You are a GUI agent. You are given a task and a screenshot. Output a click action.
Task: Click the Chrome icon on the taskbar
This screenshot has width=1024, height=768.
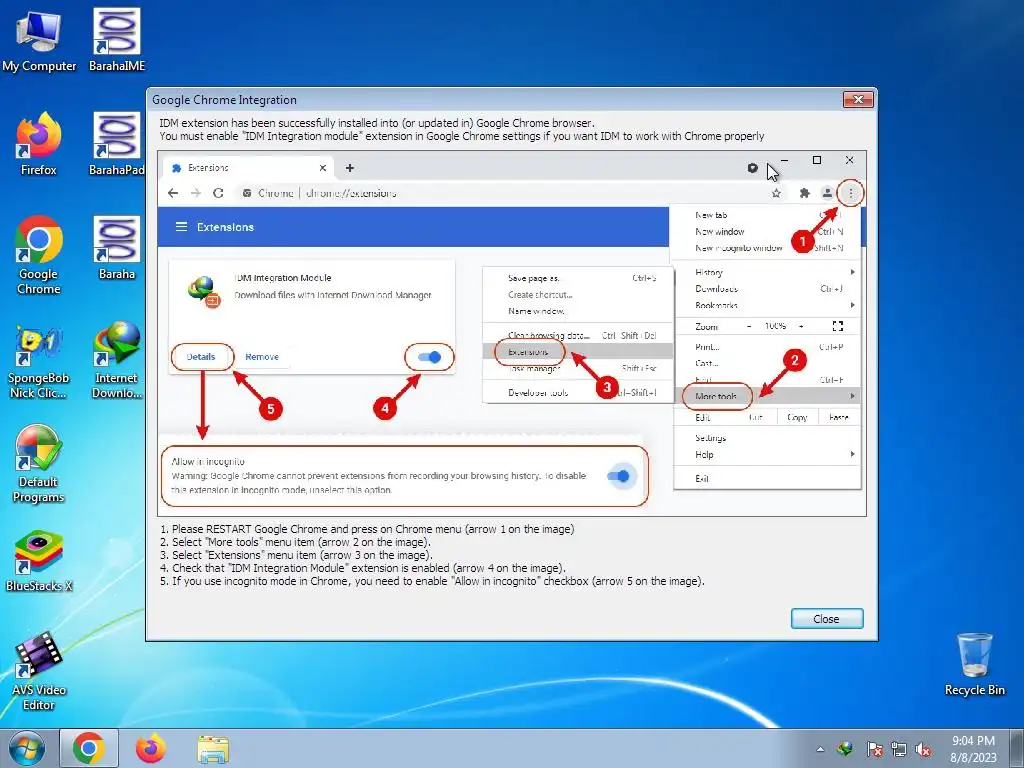click(89, 748)
